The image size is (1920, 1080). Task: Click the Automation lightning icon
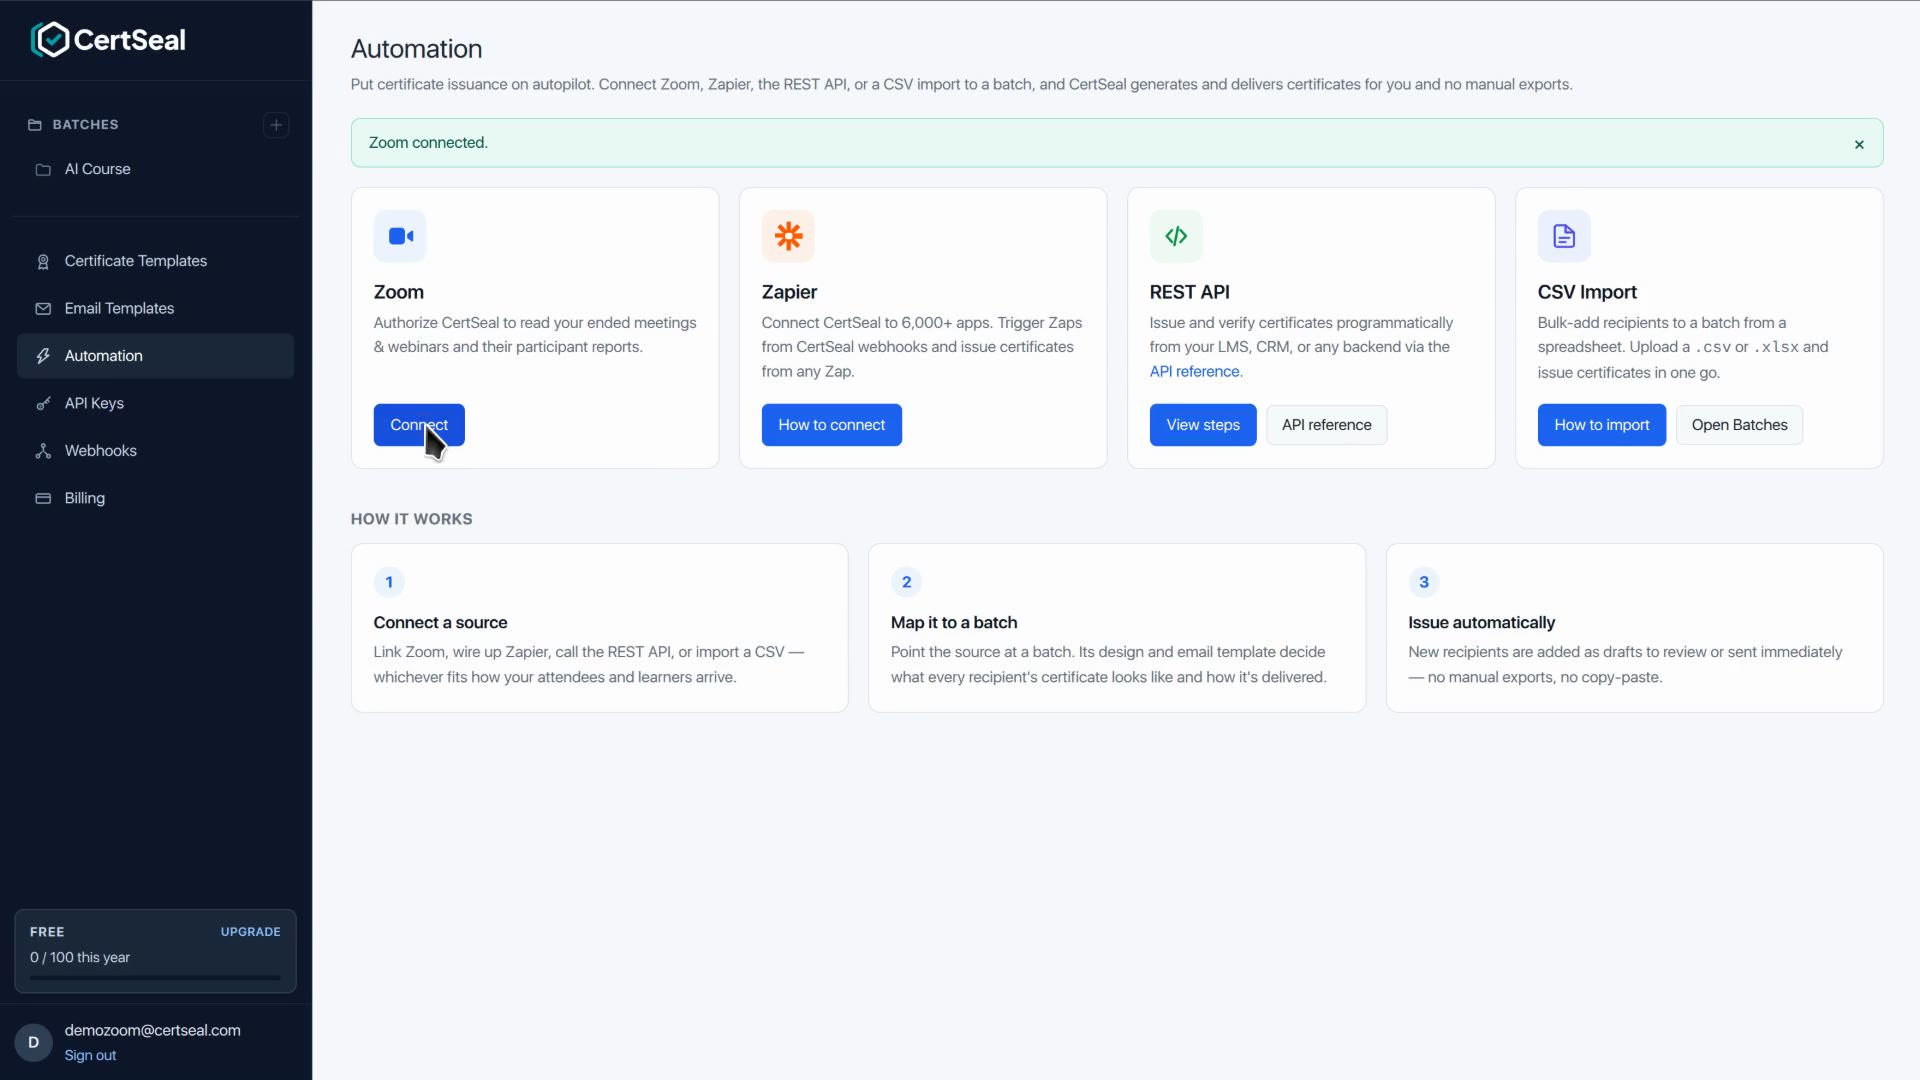click(x=43, y=356)
